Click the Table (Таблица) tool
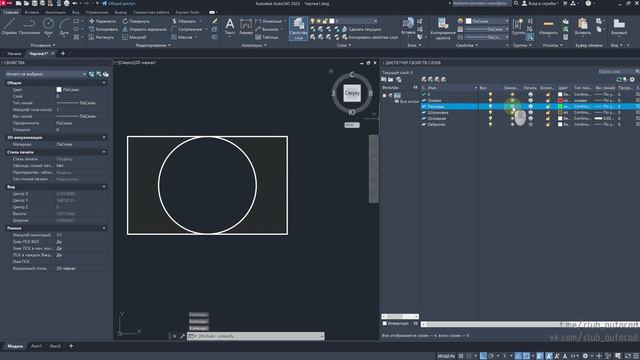The image size is (640, 360). (x=267, y=37)
